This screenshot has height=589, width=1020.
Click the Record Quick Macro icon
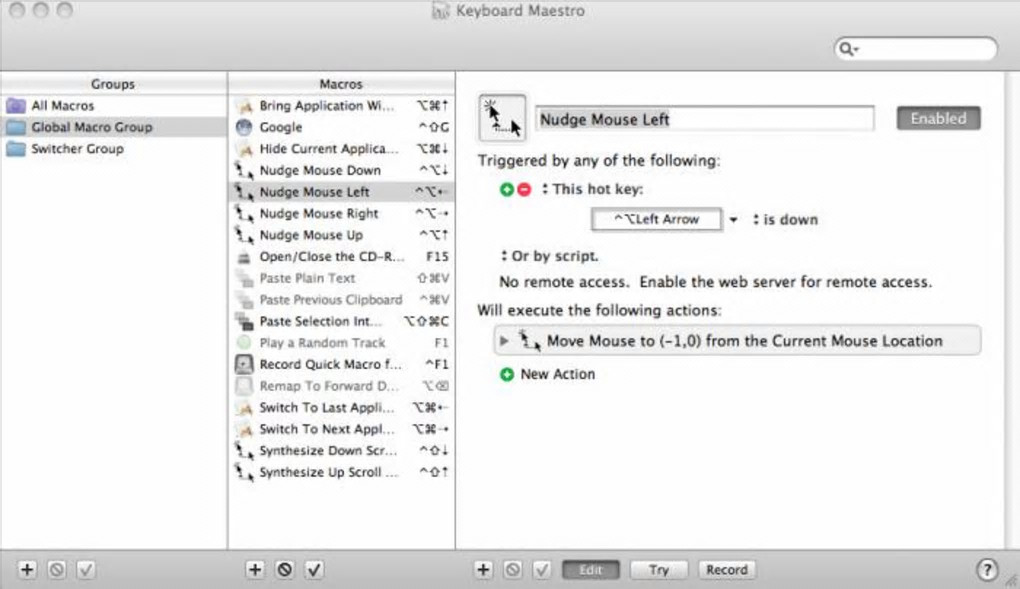tap(244, 364)
